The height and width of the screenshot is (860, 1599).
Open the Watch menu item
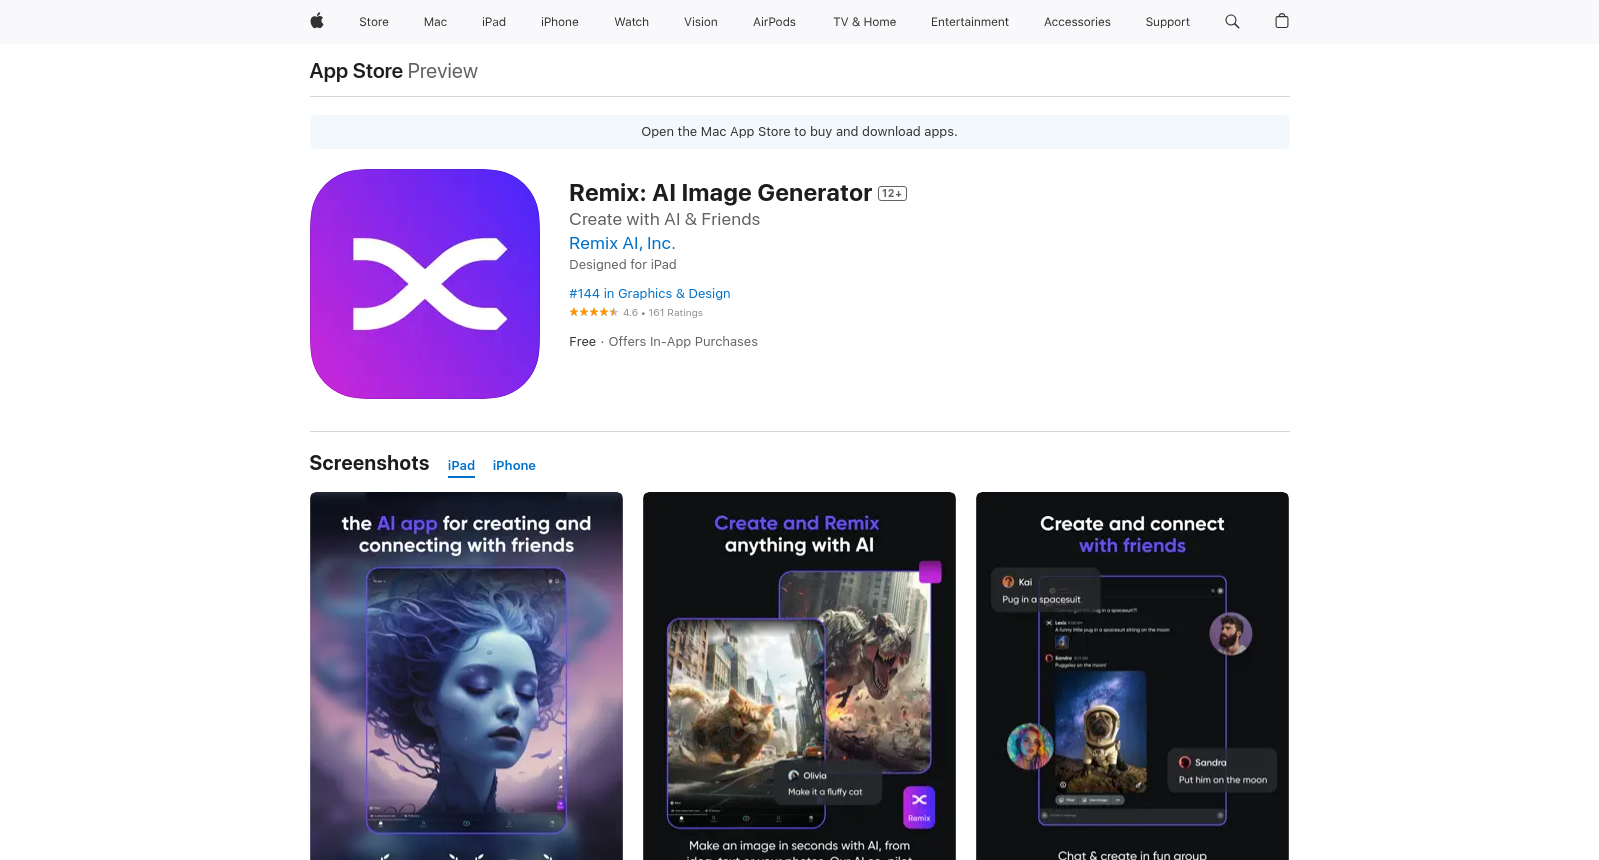tap(632, 22)
